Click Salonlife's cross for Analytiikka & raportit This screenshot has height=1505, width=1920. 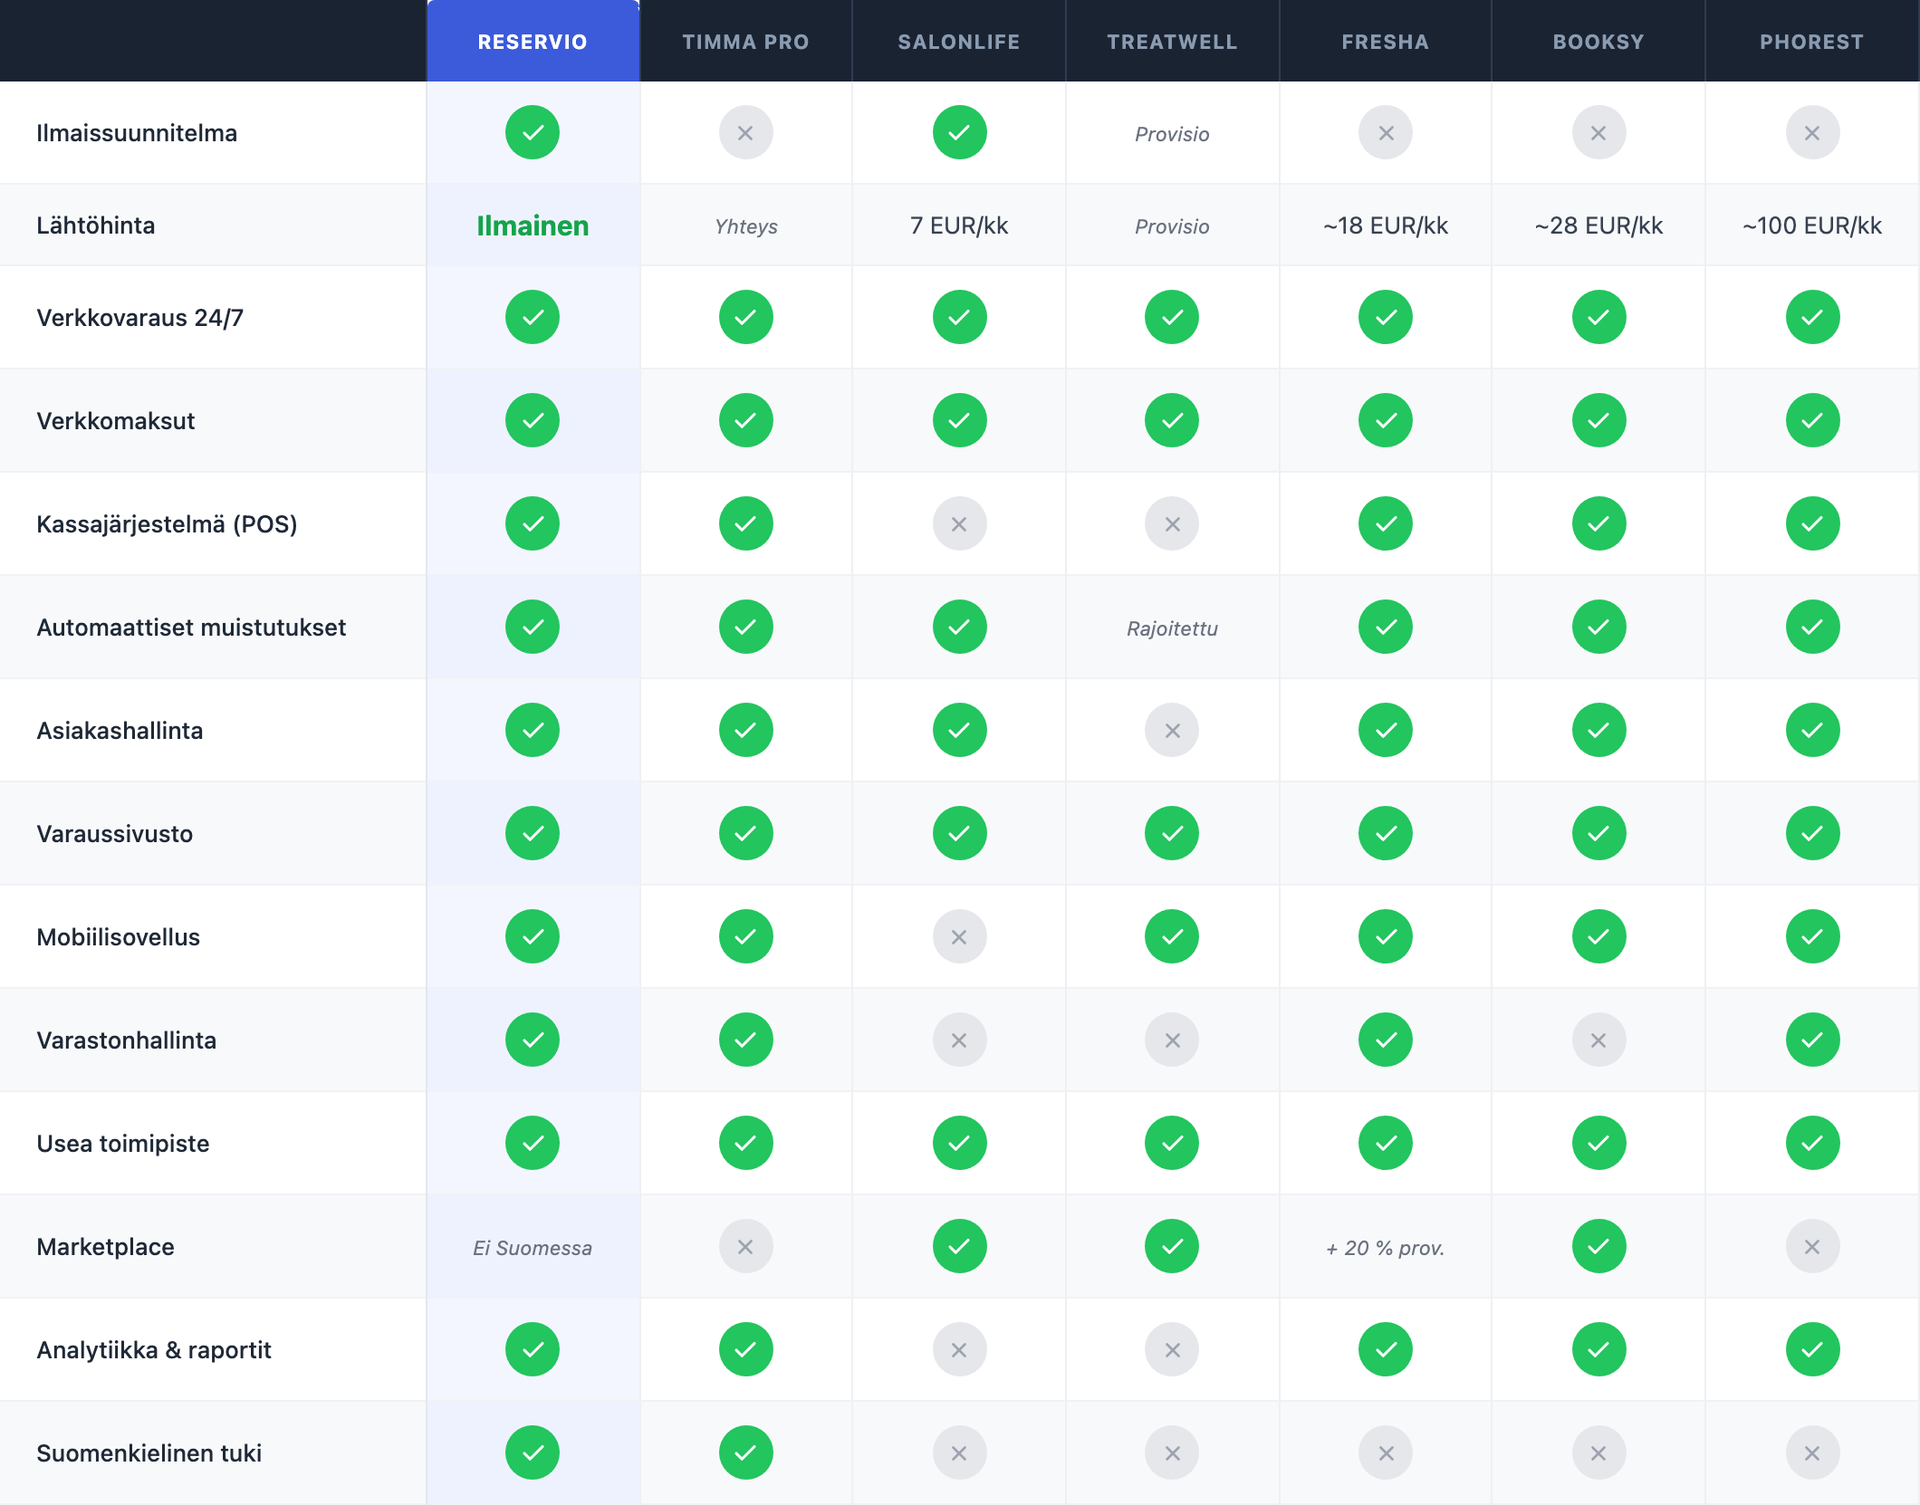point(960,1349)
